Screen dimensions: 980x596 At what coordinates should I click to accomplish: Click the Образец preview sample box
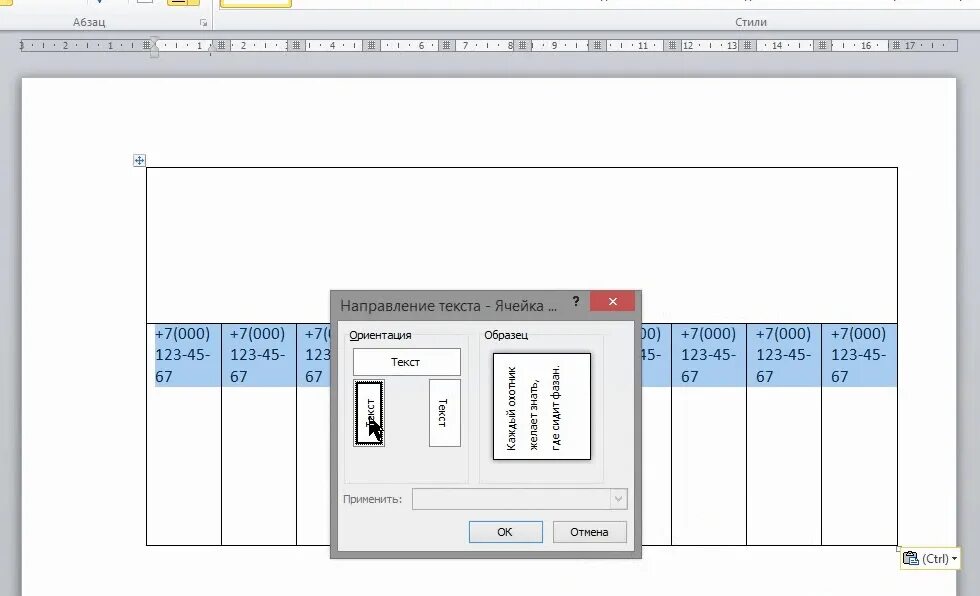(x=541, y=407)
